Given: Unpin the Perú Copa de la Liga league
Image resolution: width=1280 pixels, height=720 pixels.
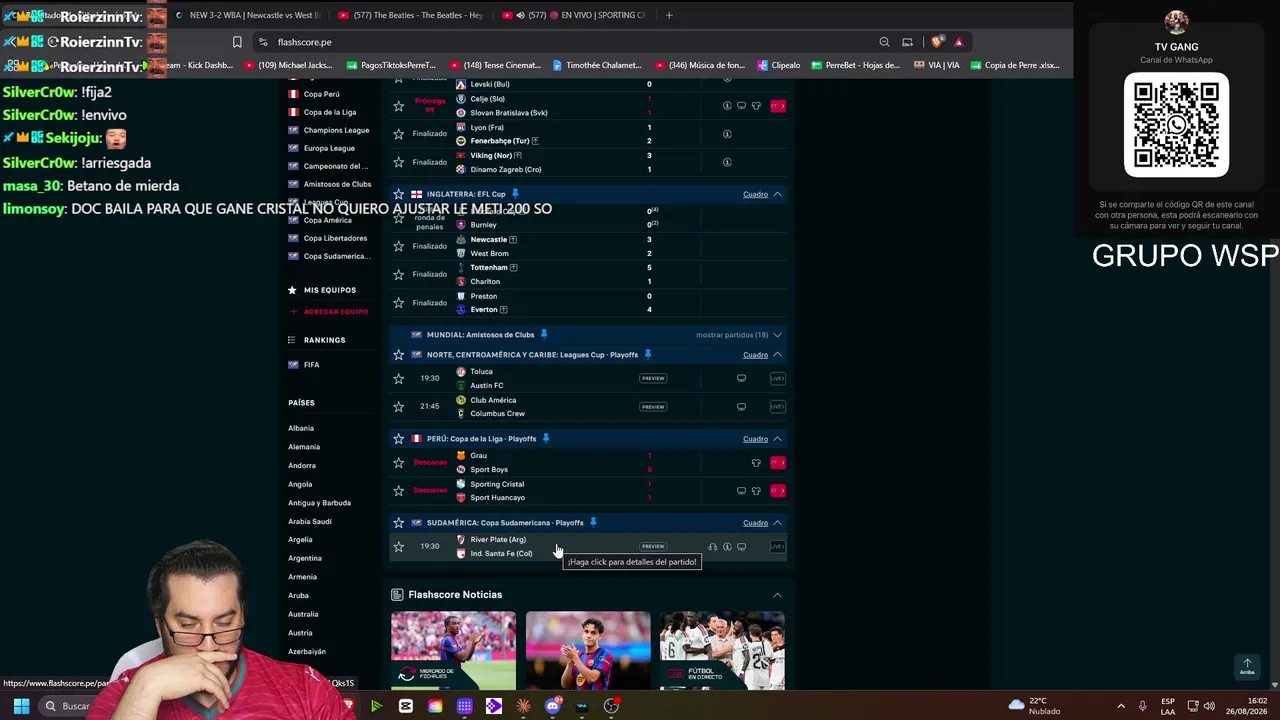Looking at the screenshot, I should [546, 439].
